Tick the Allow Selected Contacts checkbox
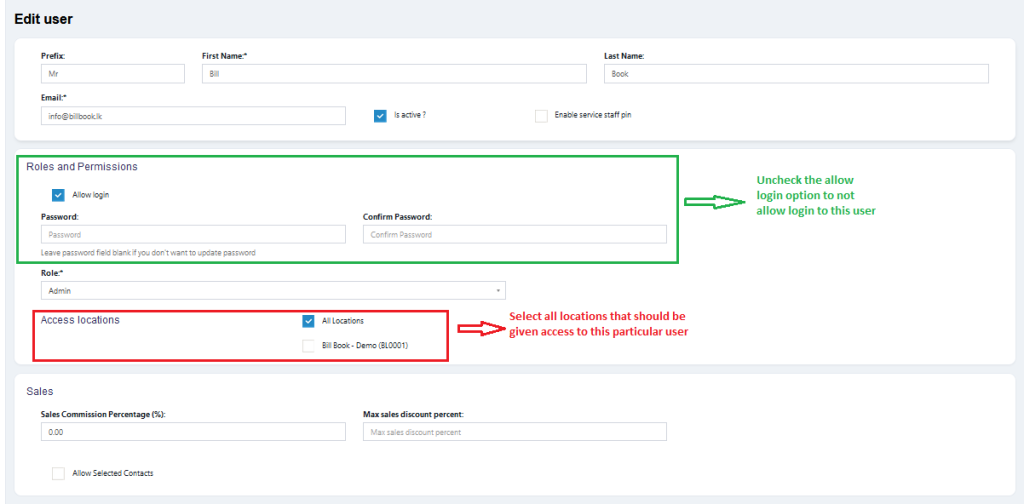The width and height of the screenshot is (1024, 504). [x=58, y=473]
